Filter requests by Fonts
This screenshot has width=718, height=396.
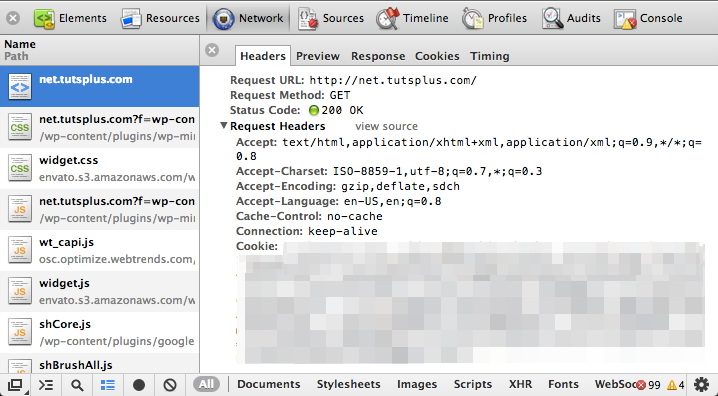coord(563,384)
